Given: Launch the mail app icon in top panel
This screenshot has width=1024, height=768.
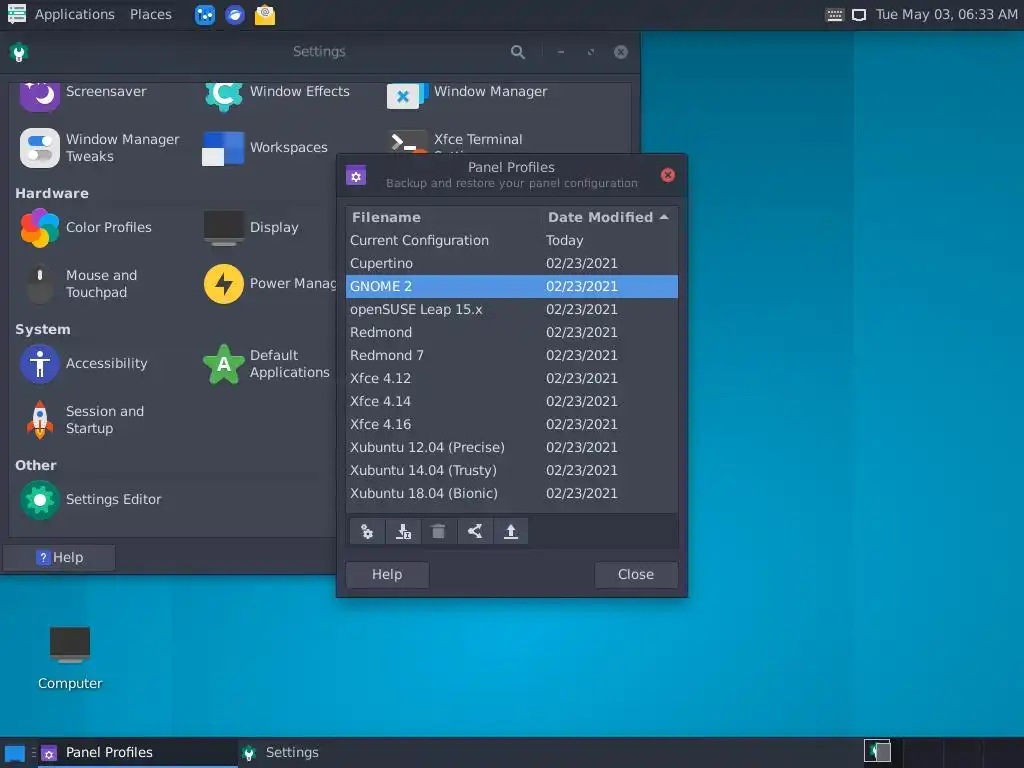Looking at the screenshot, I should coord(264,14).
